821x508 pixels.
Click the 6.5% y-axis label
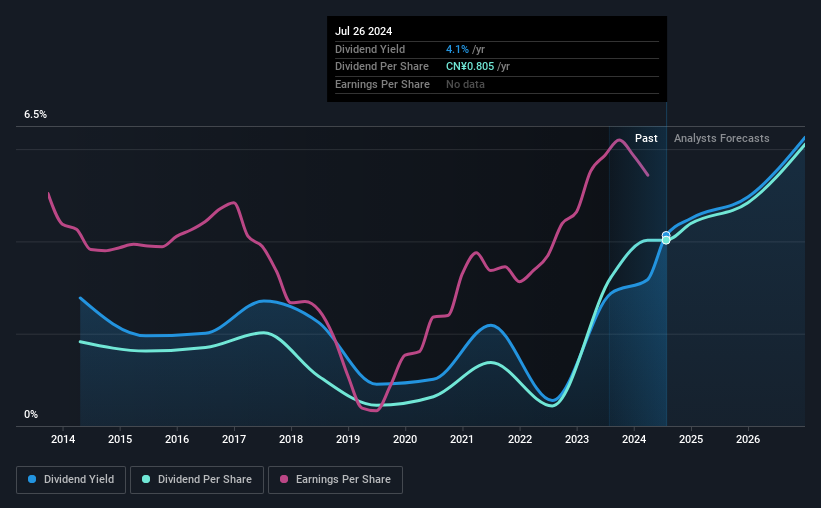click(36, 115)
